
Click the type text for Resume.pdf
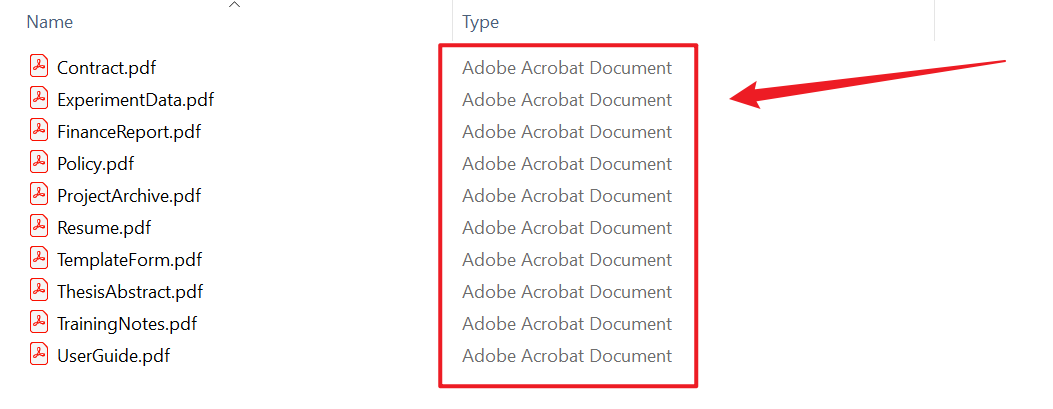point(567,228)
